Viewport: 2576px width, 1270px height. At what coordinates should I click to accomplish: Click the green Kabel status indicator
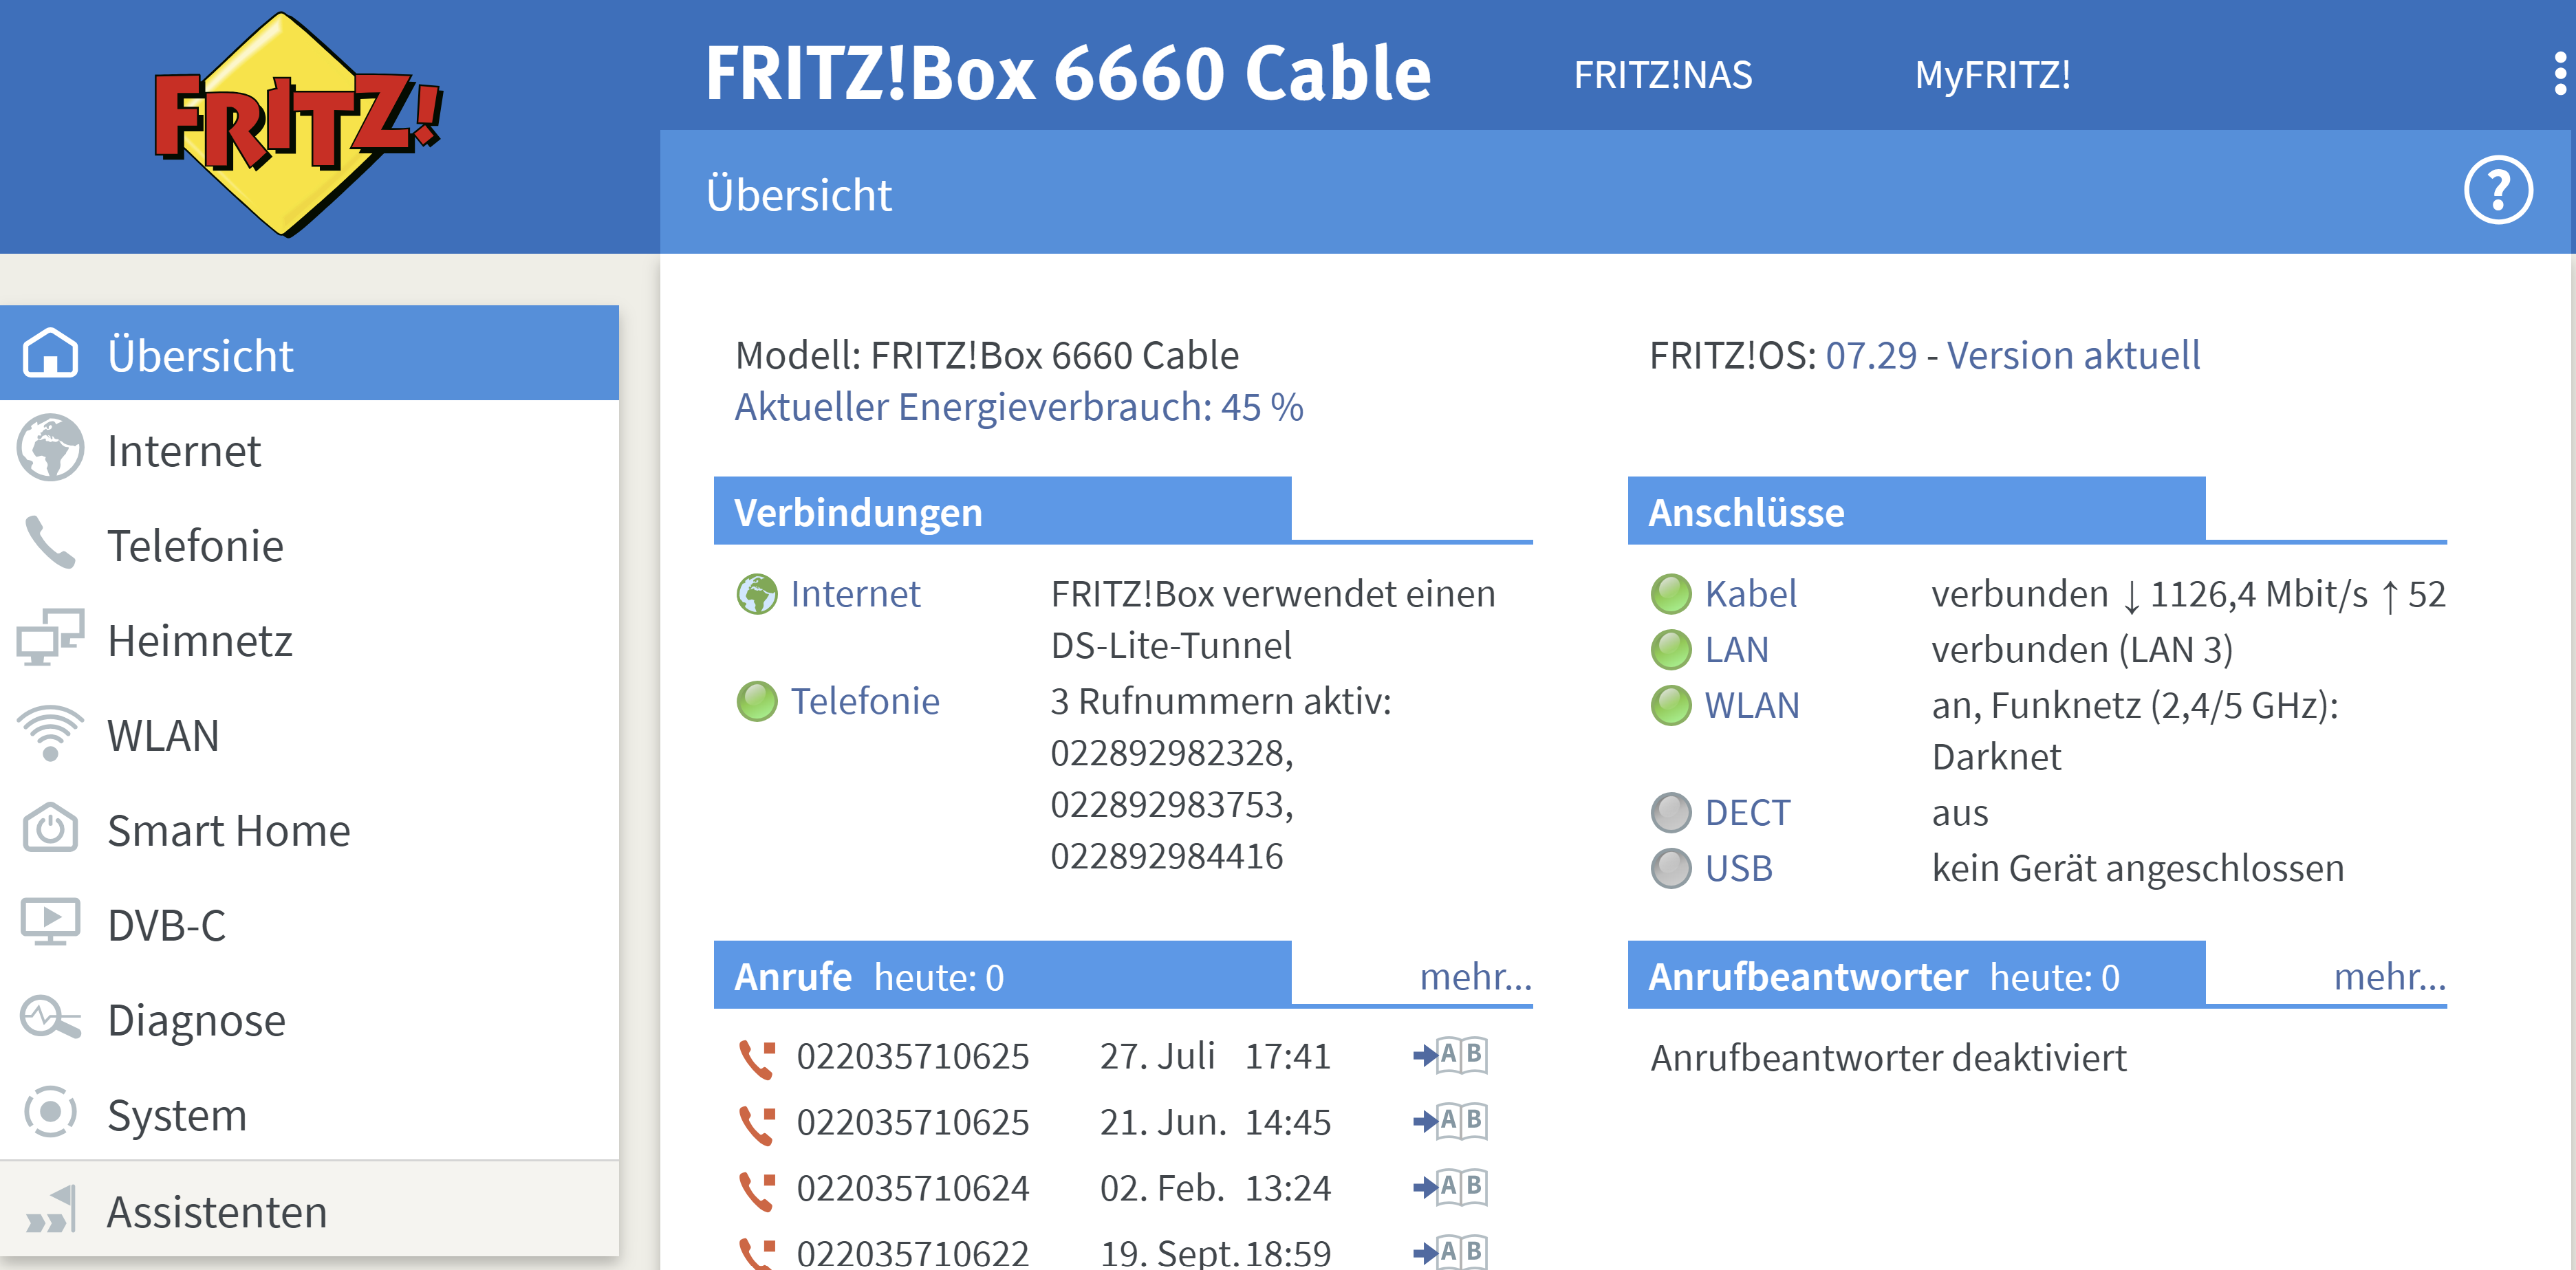pyautogui.click(x=1670, y=594)
